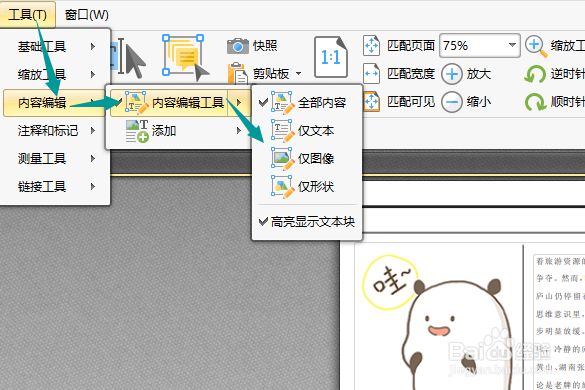Open 注释和标记 submenu
The image size is (585, 390).
click(x=56, y=131)
